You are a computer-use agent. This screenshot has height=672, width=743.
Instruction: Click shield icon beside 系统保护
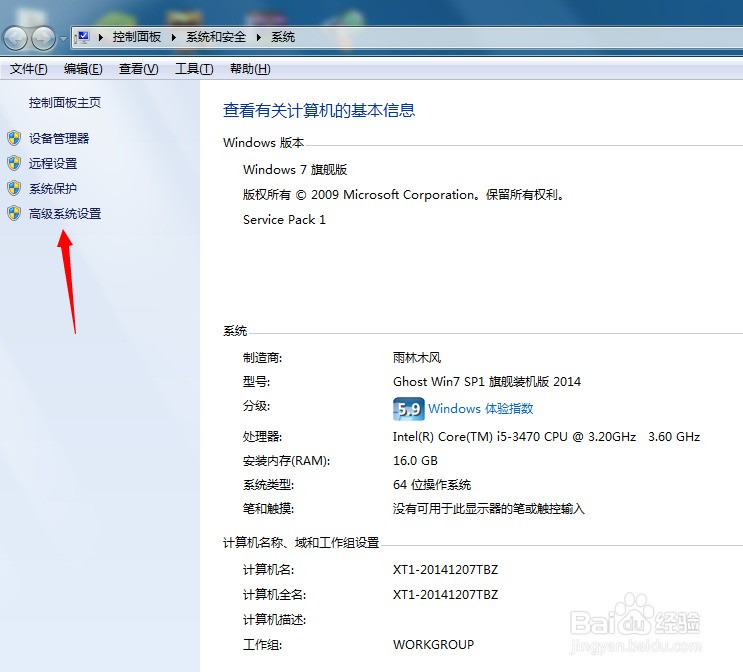coord(14,189)
